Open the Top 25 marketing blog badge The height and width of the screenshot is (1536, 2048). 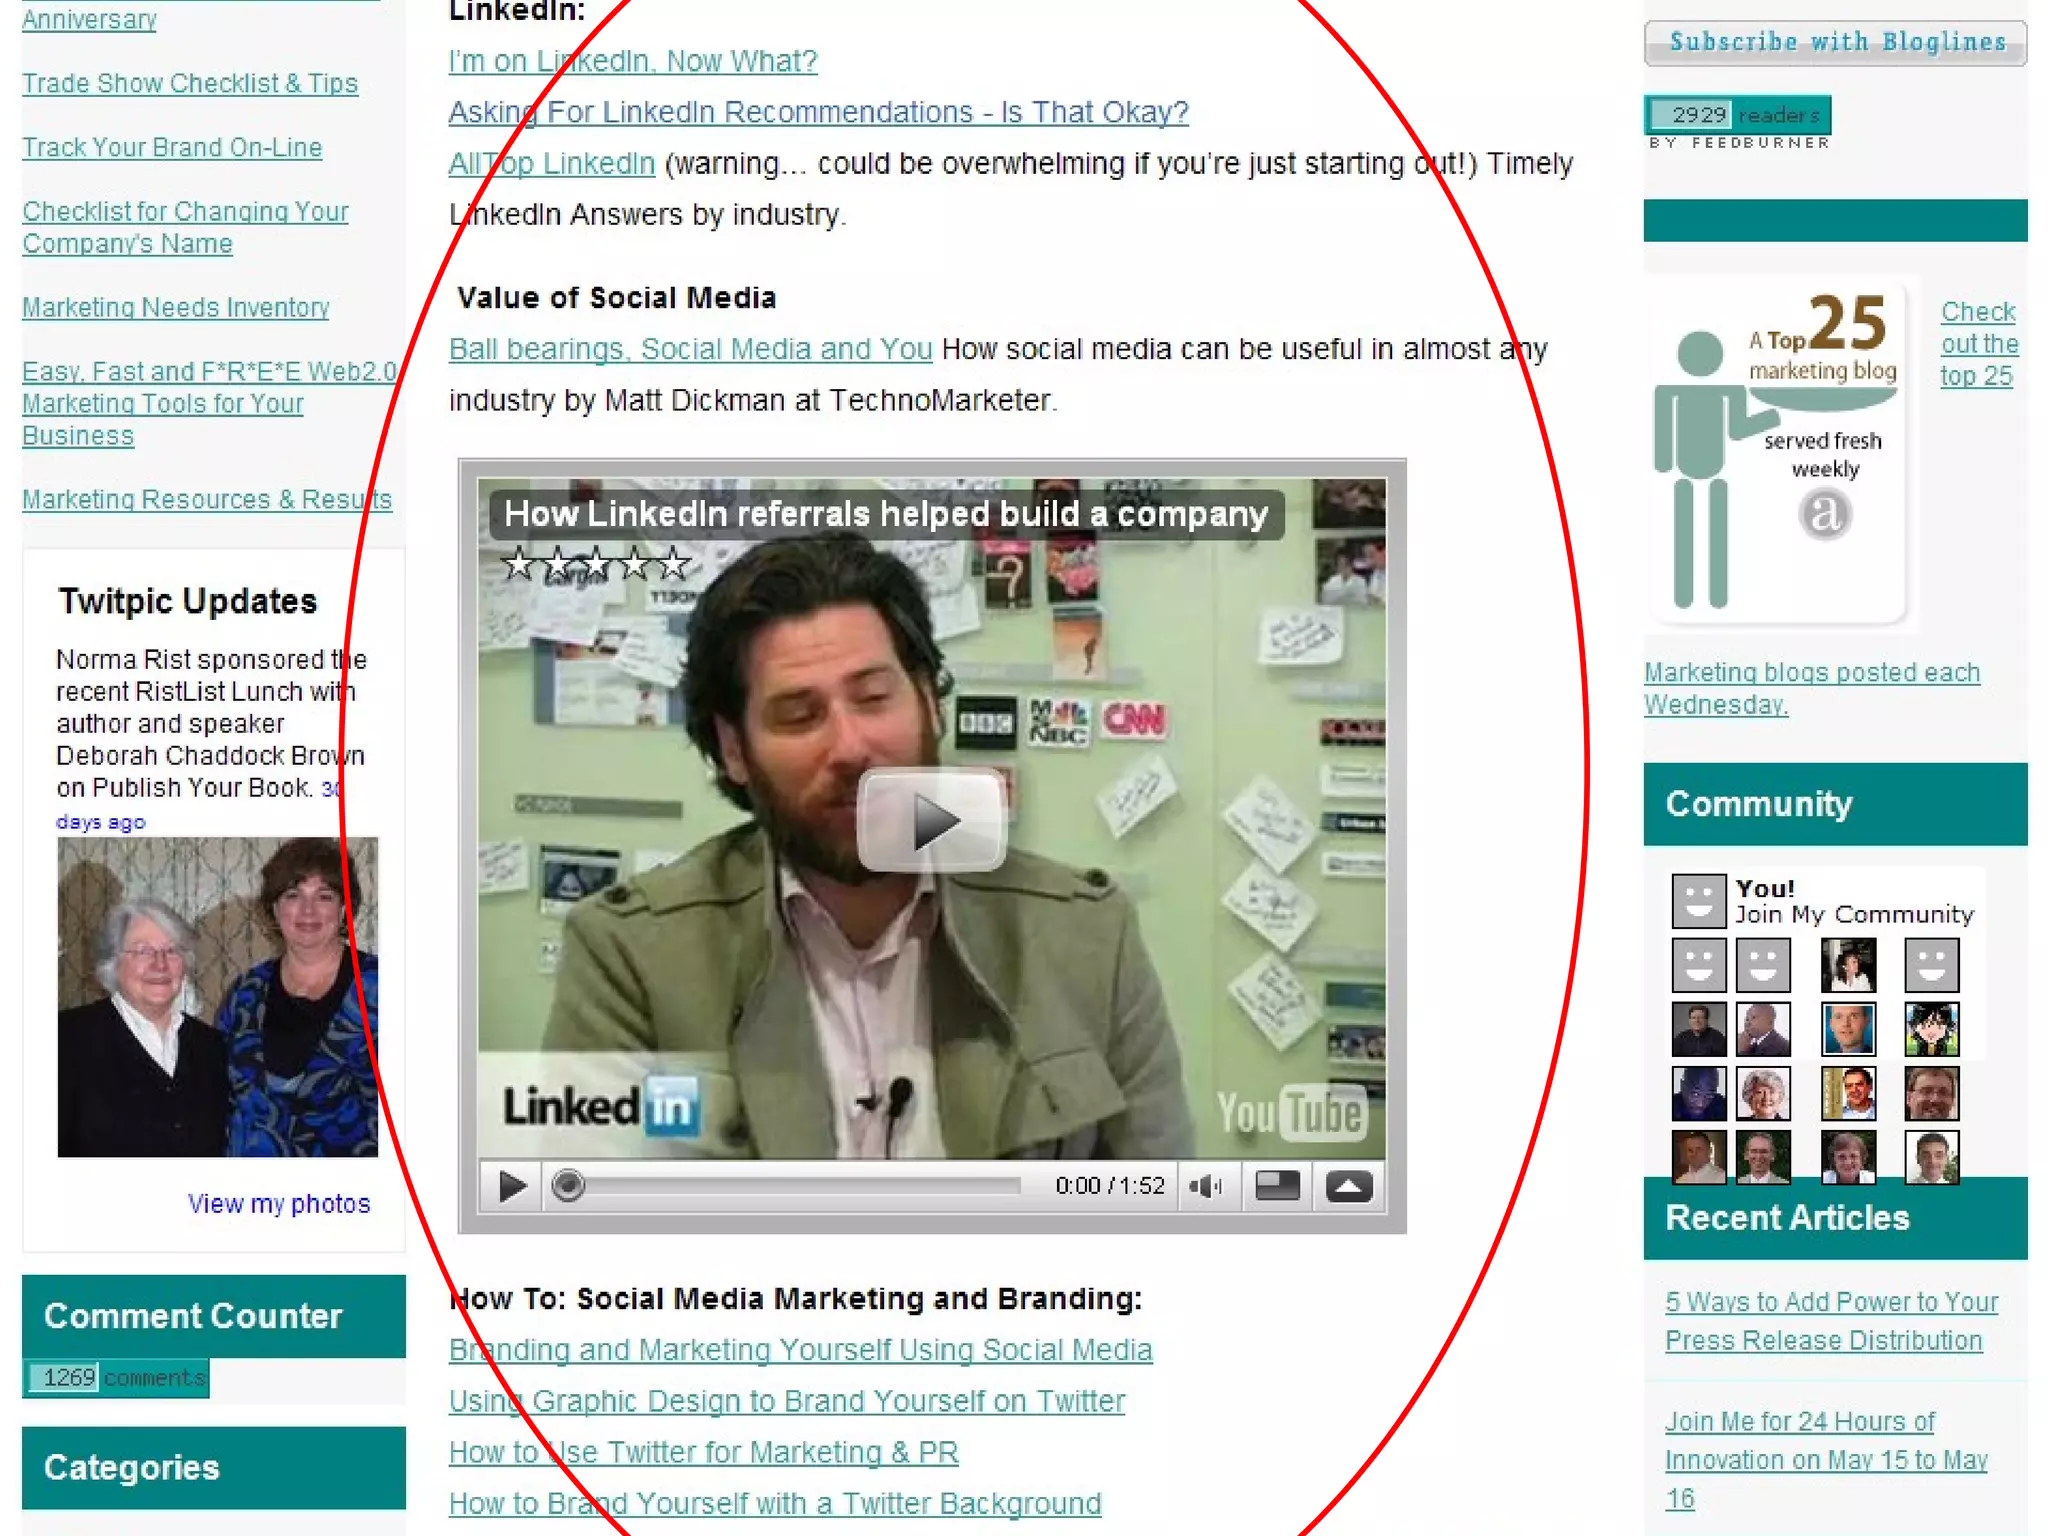pyautogui.click(x=1780, y=450)
